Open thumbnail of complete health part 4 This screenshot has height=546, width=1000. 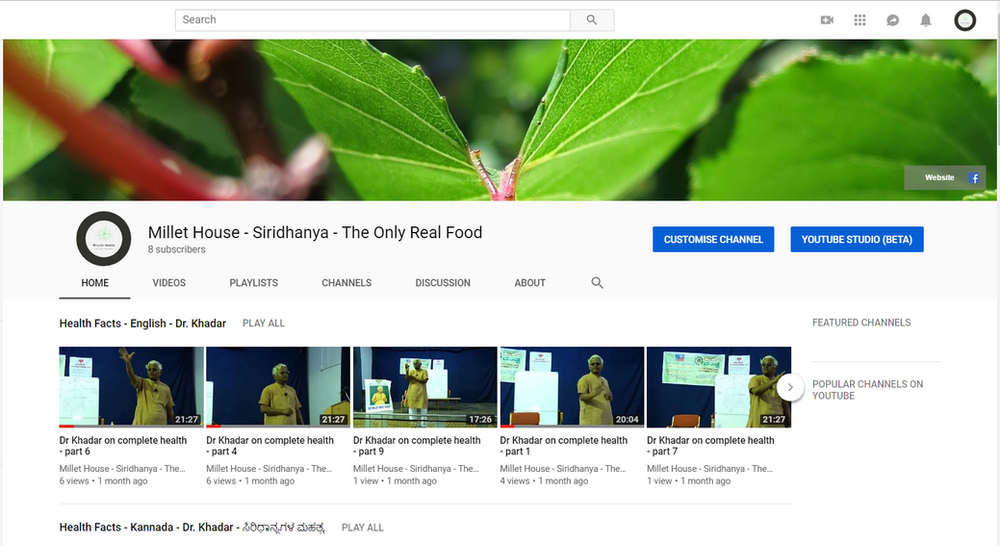278,387
